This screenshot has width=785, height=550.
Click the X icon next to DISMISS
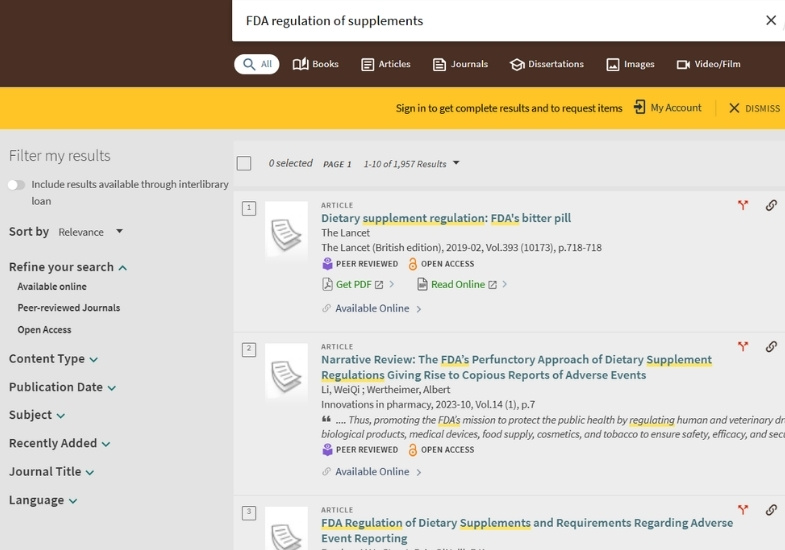tap(734, 108)
